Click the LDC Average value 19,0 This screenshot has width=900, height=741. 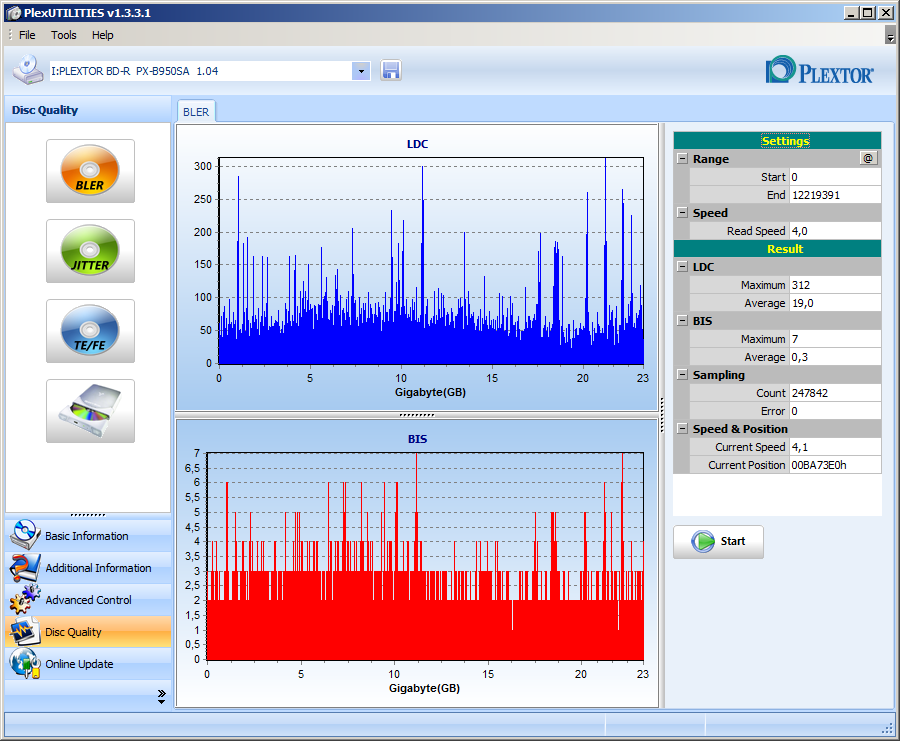coord(835,302)
